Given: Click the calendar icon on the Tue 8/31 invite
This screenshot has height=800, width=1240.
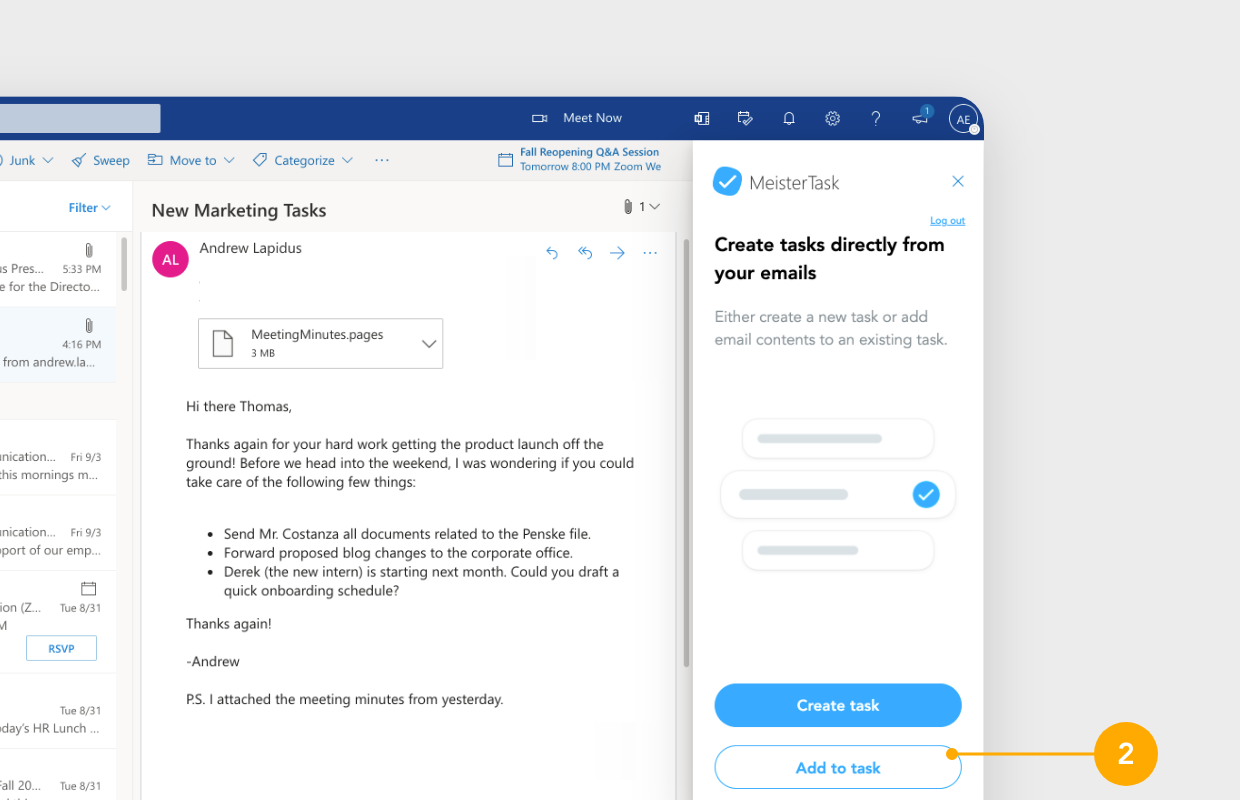Looking at the screenshot, I should pos(89,589).
